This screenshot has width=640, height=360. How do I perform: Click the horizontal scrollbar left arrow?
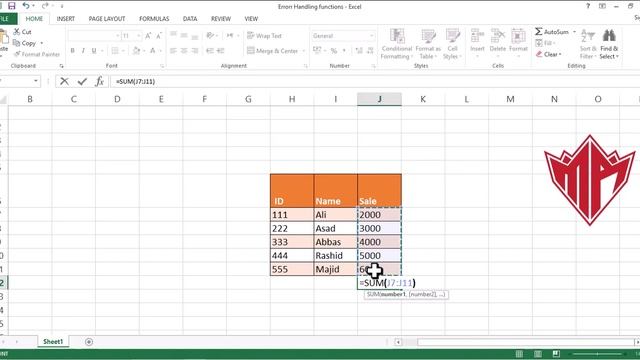pyautogui.click(x=398, y=342)
